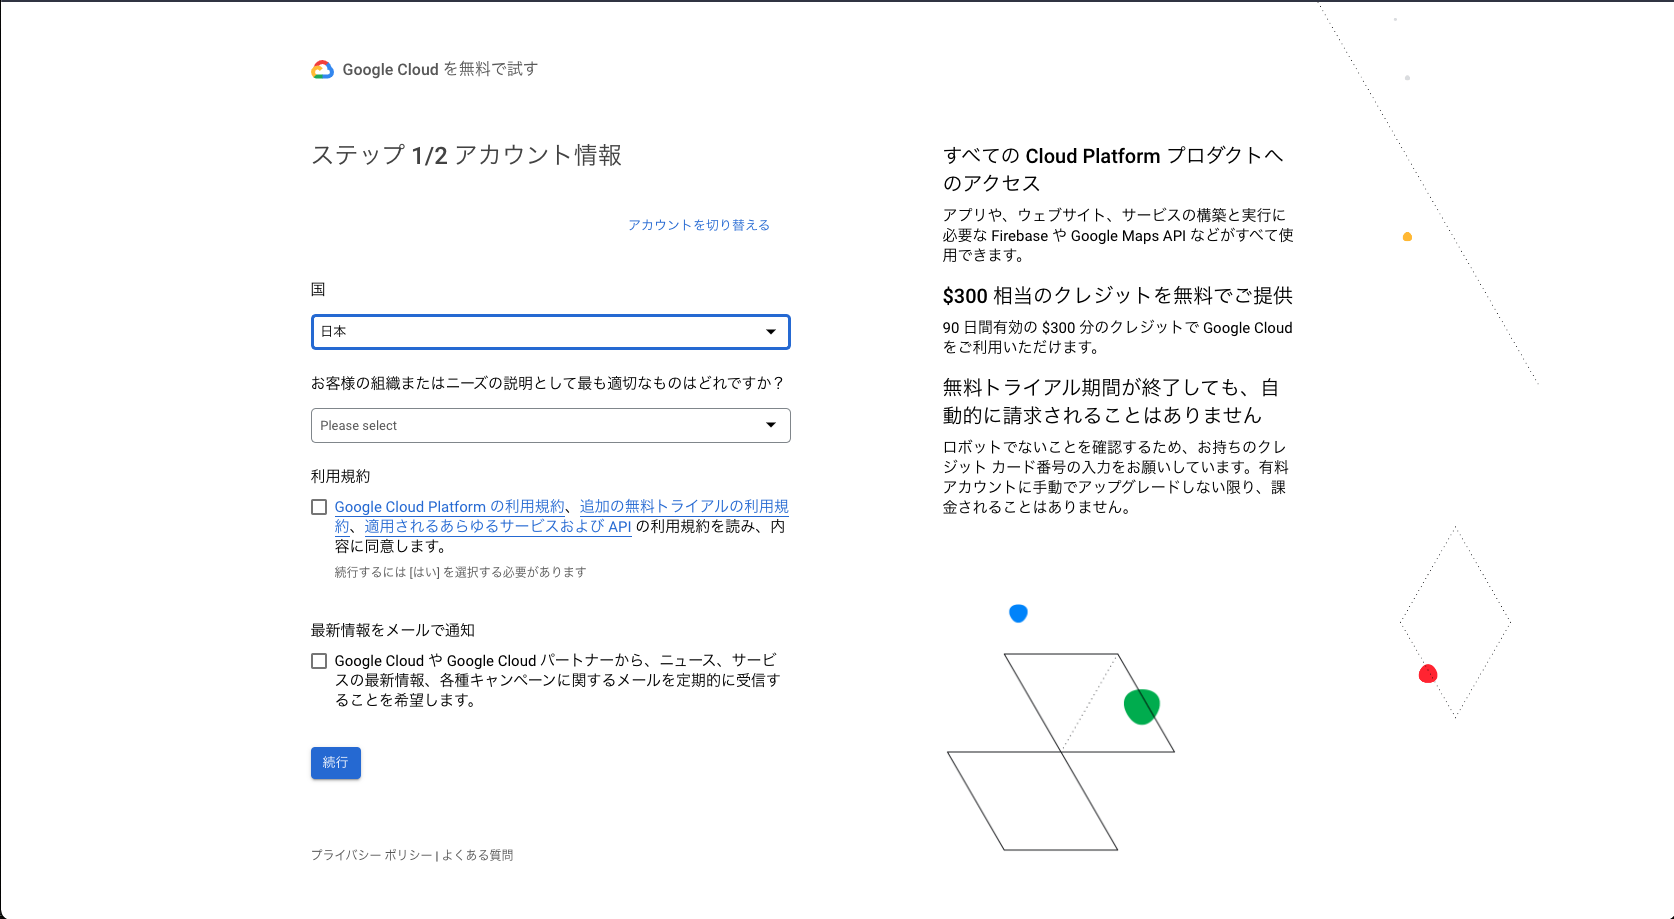
Task: Click the $300 相当のクレジット heading text
Action: coord(1118,295)
